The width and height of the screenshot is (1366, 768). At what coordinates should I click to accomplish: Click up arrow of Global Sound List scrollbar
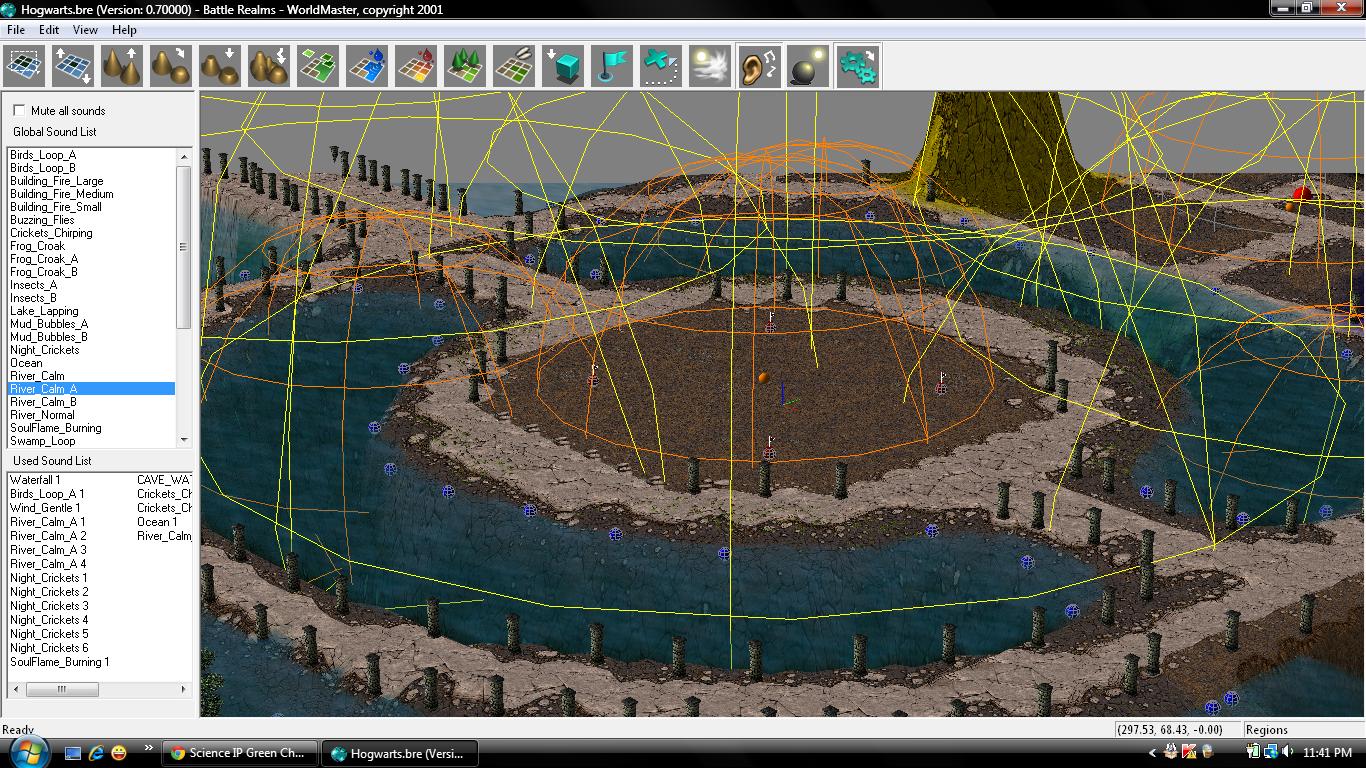tap(184, 157)
